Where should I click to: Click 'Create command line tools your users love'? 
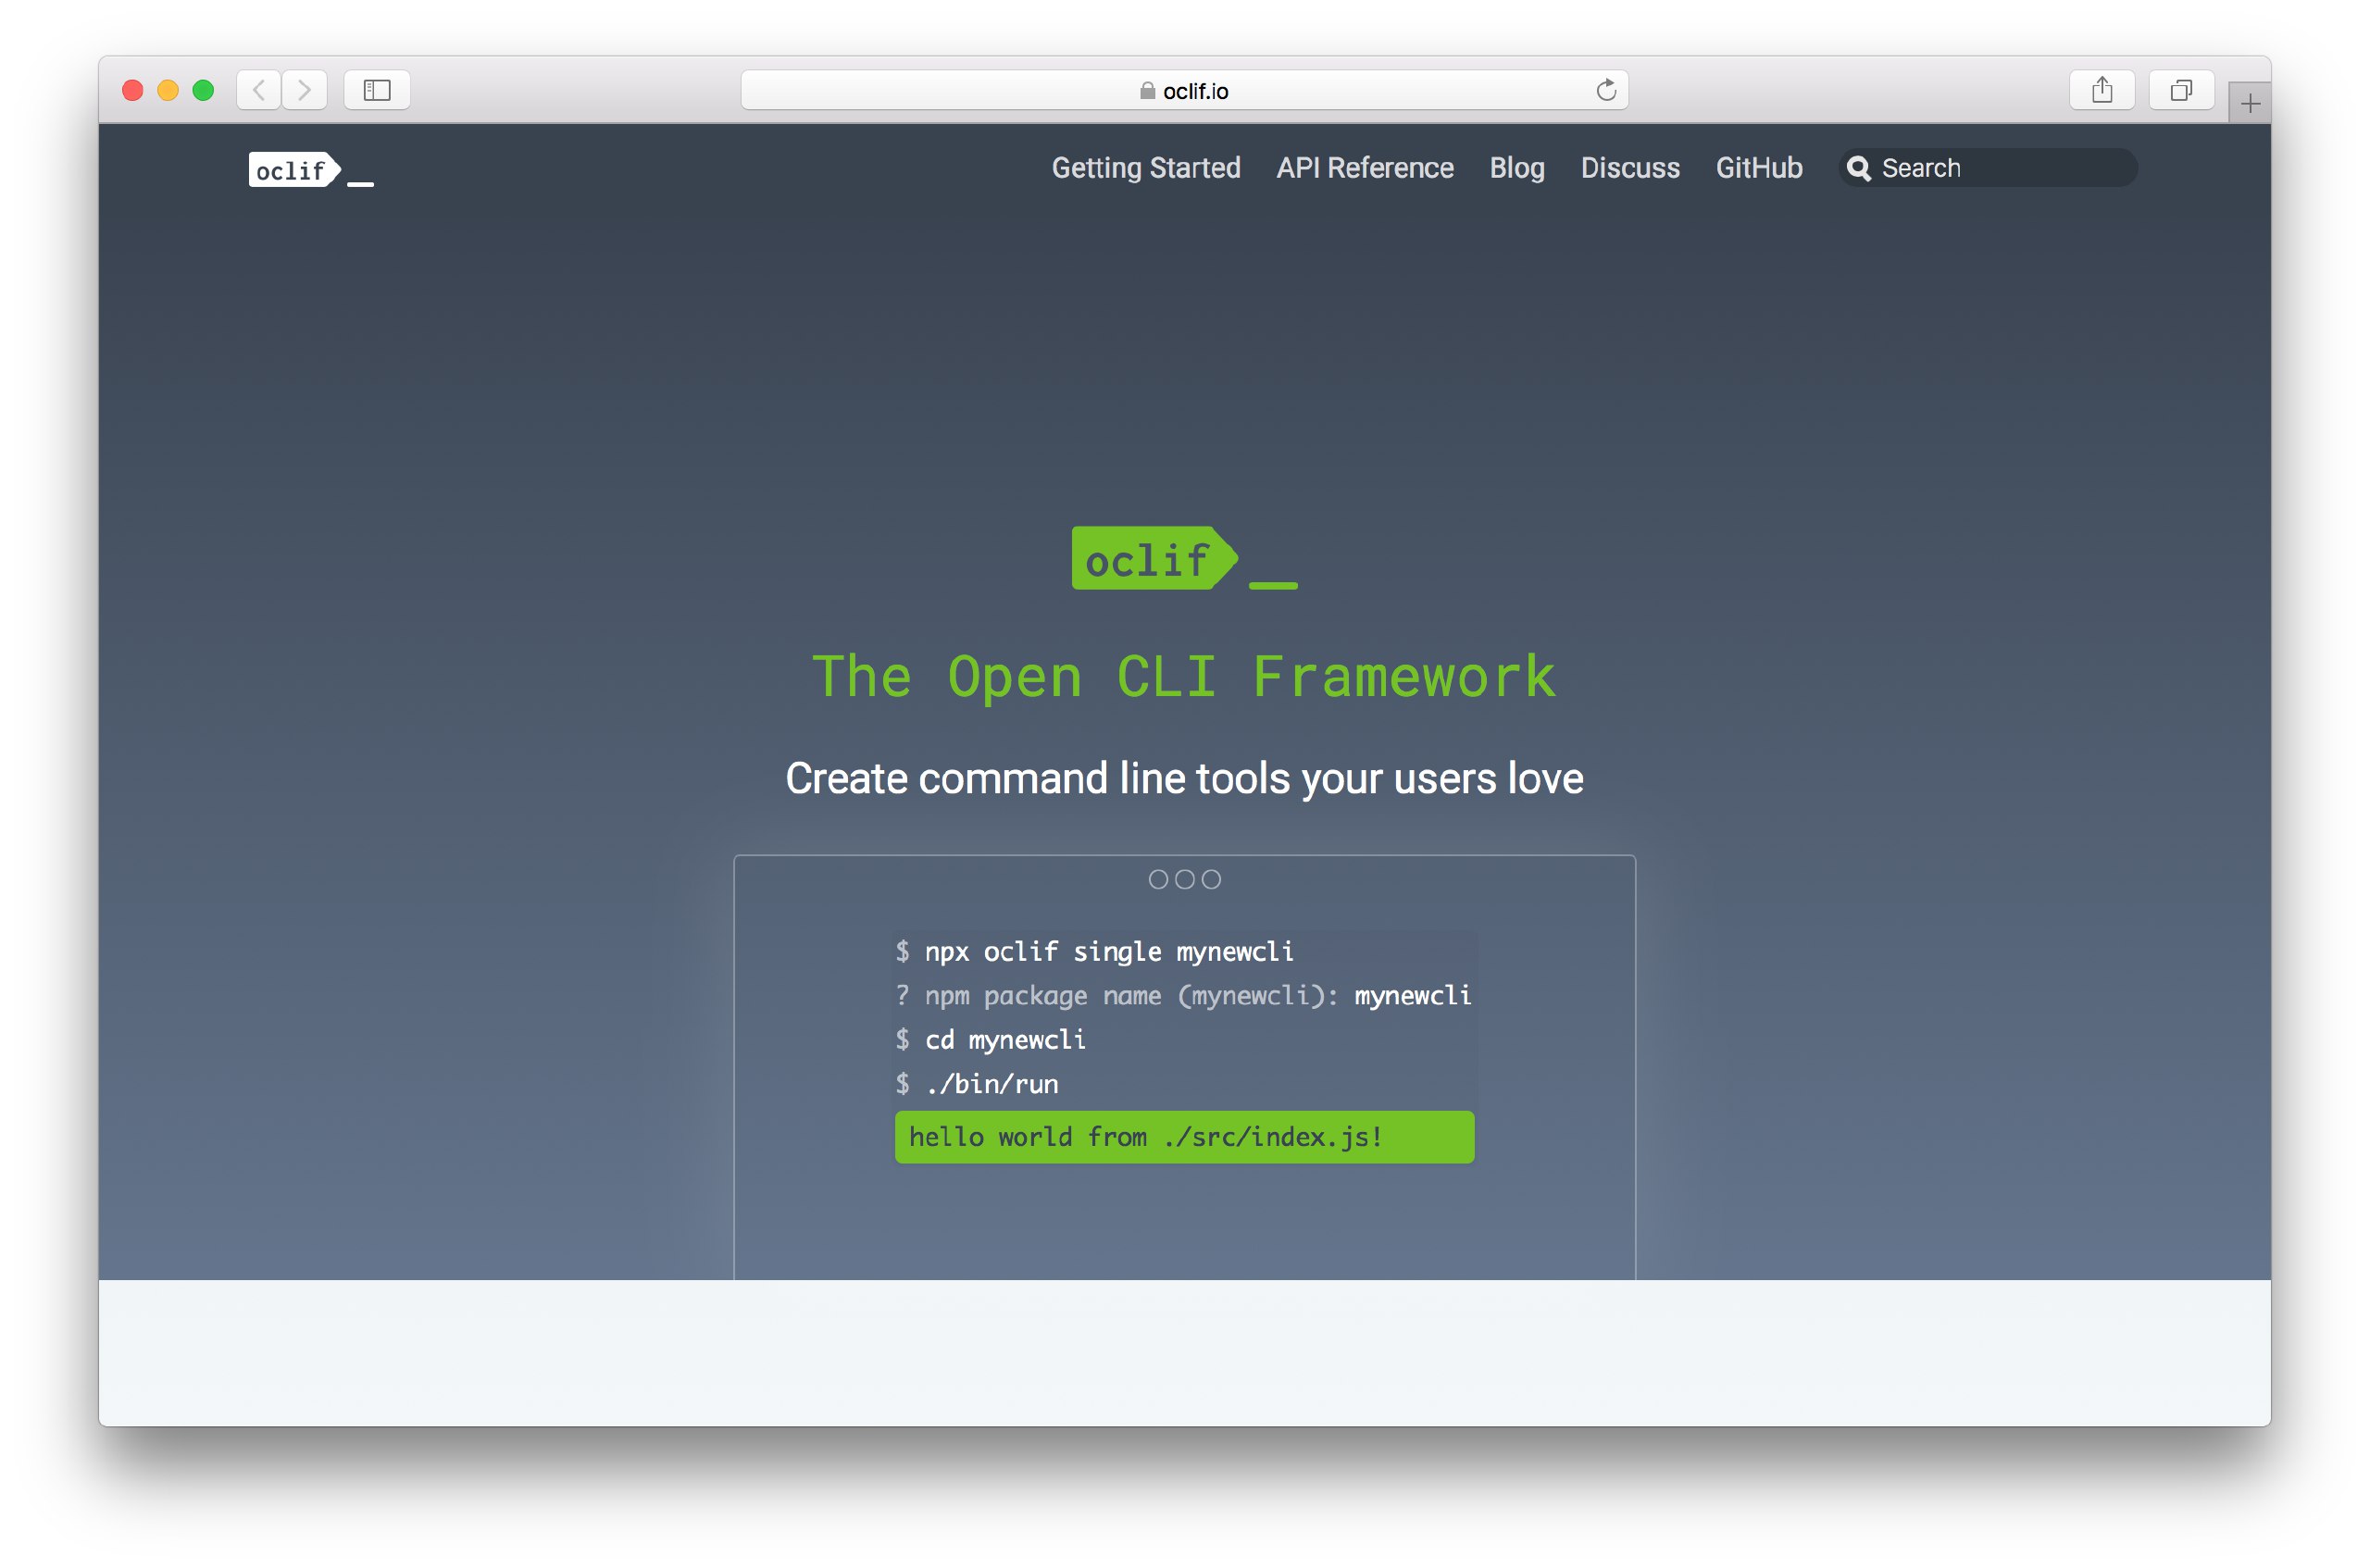[x=1184, y=778]
